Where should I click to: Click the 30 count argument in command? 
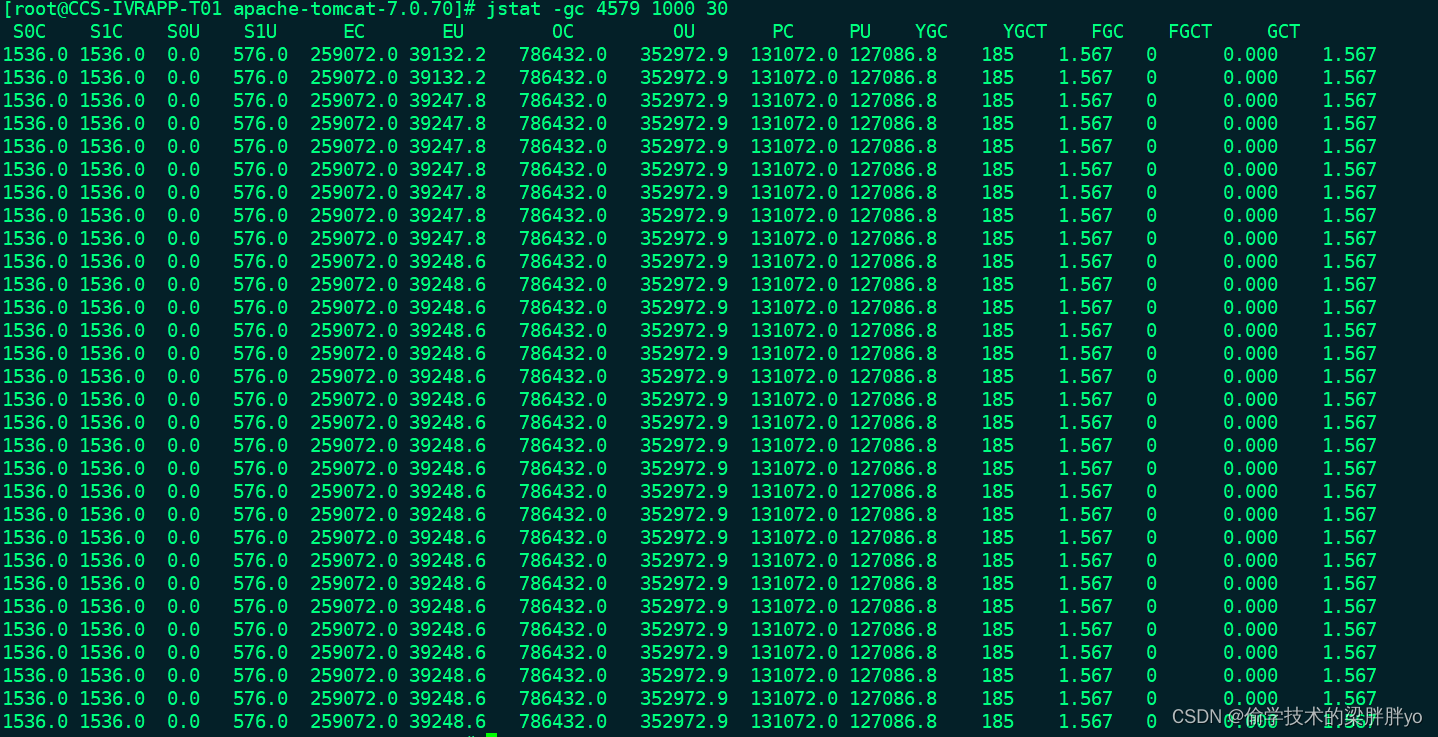[x=717, y=9]
